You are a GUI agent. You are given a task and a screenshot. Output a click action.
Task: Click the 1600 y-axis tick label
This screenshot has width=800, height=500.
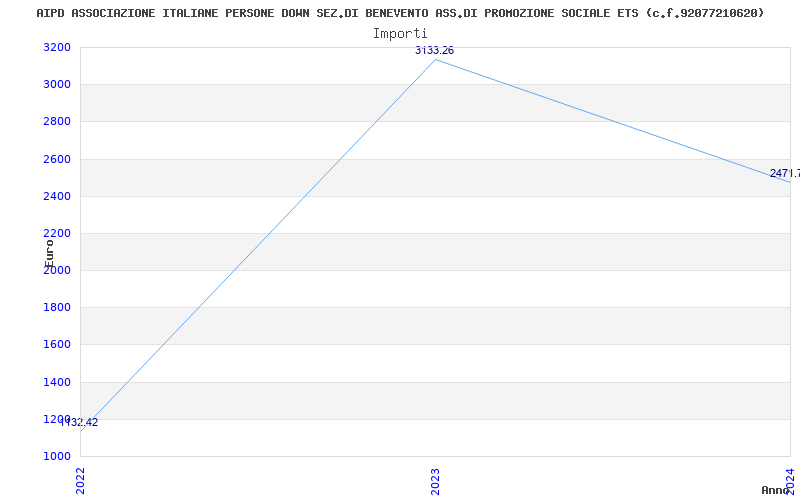[x=57, y=344]
